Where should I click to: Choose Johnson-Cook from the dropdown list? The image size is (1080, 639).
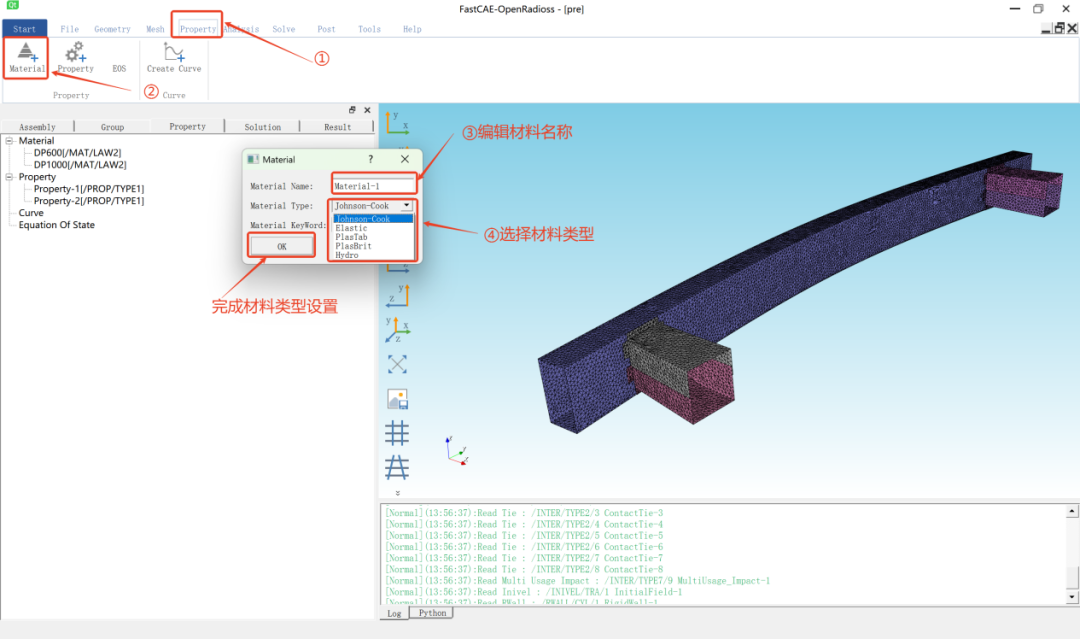click(373, 219)
